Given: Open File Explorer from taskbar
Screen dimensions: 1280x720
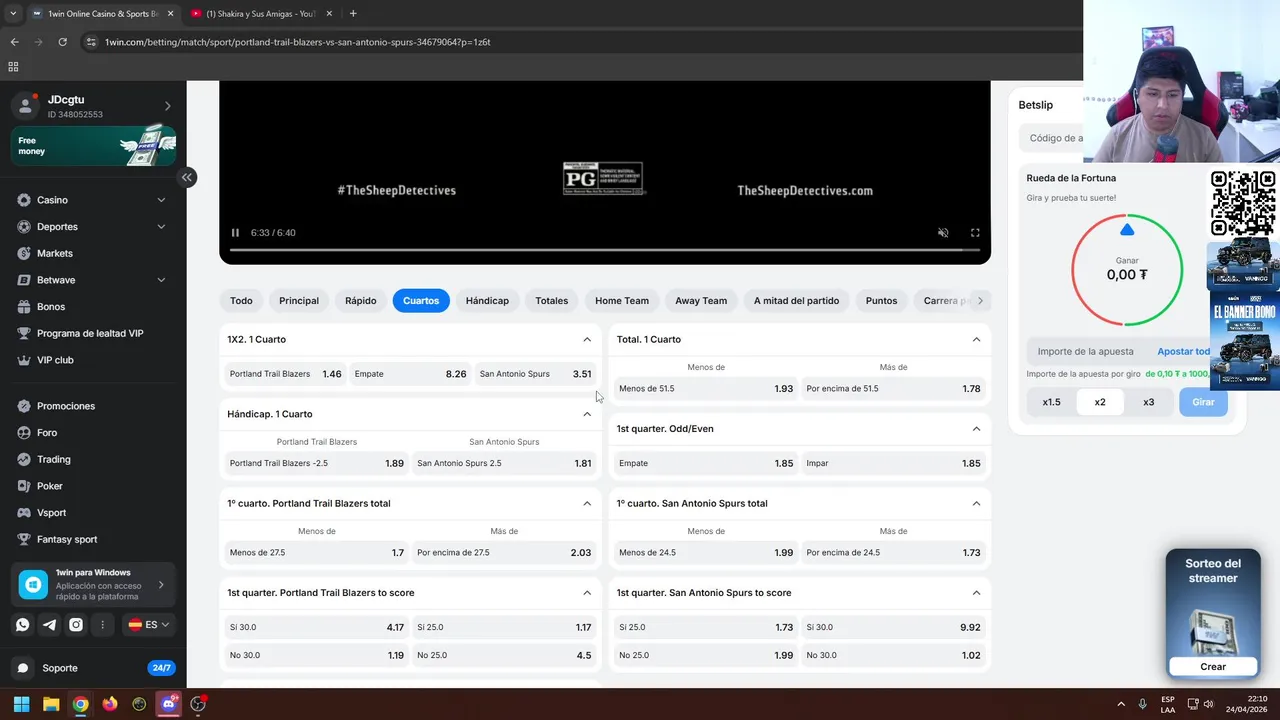Looking at the screenshot, I should (x=51, y=704).
